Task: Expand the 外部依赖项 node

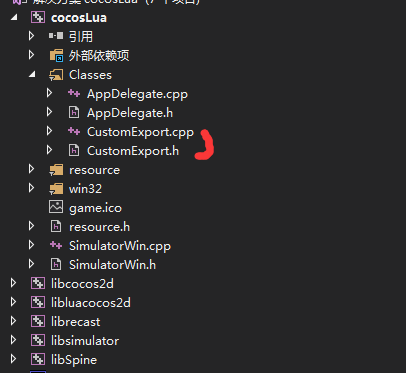Action: (x=31, y=55)
